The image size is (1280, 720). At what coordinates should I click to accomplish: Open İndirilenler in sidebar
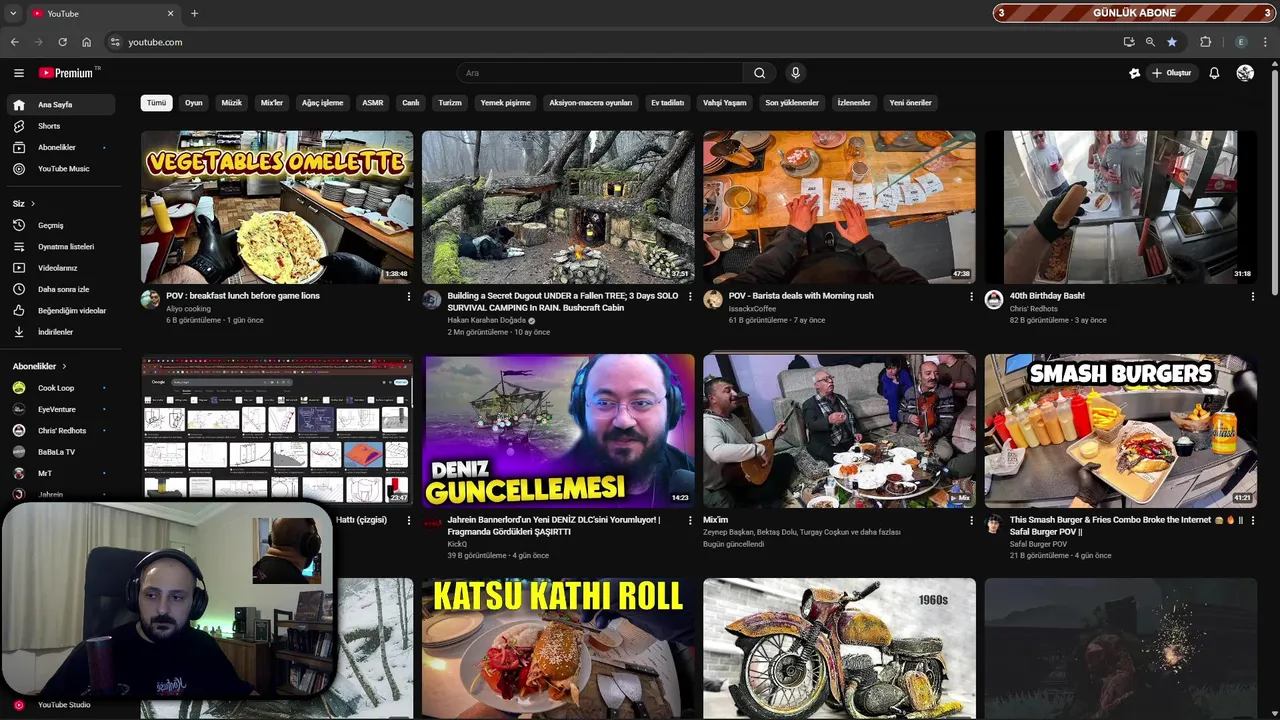pos(60,332)
